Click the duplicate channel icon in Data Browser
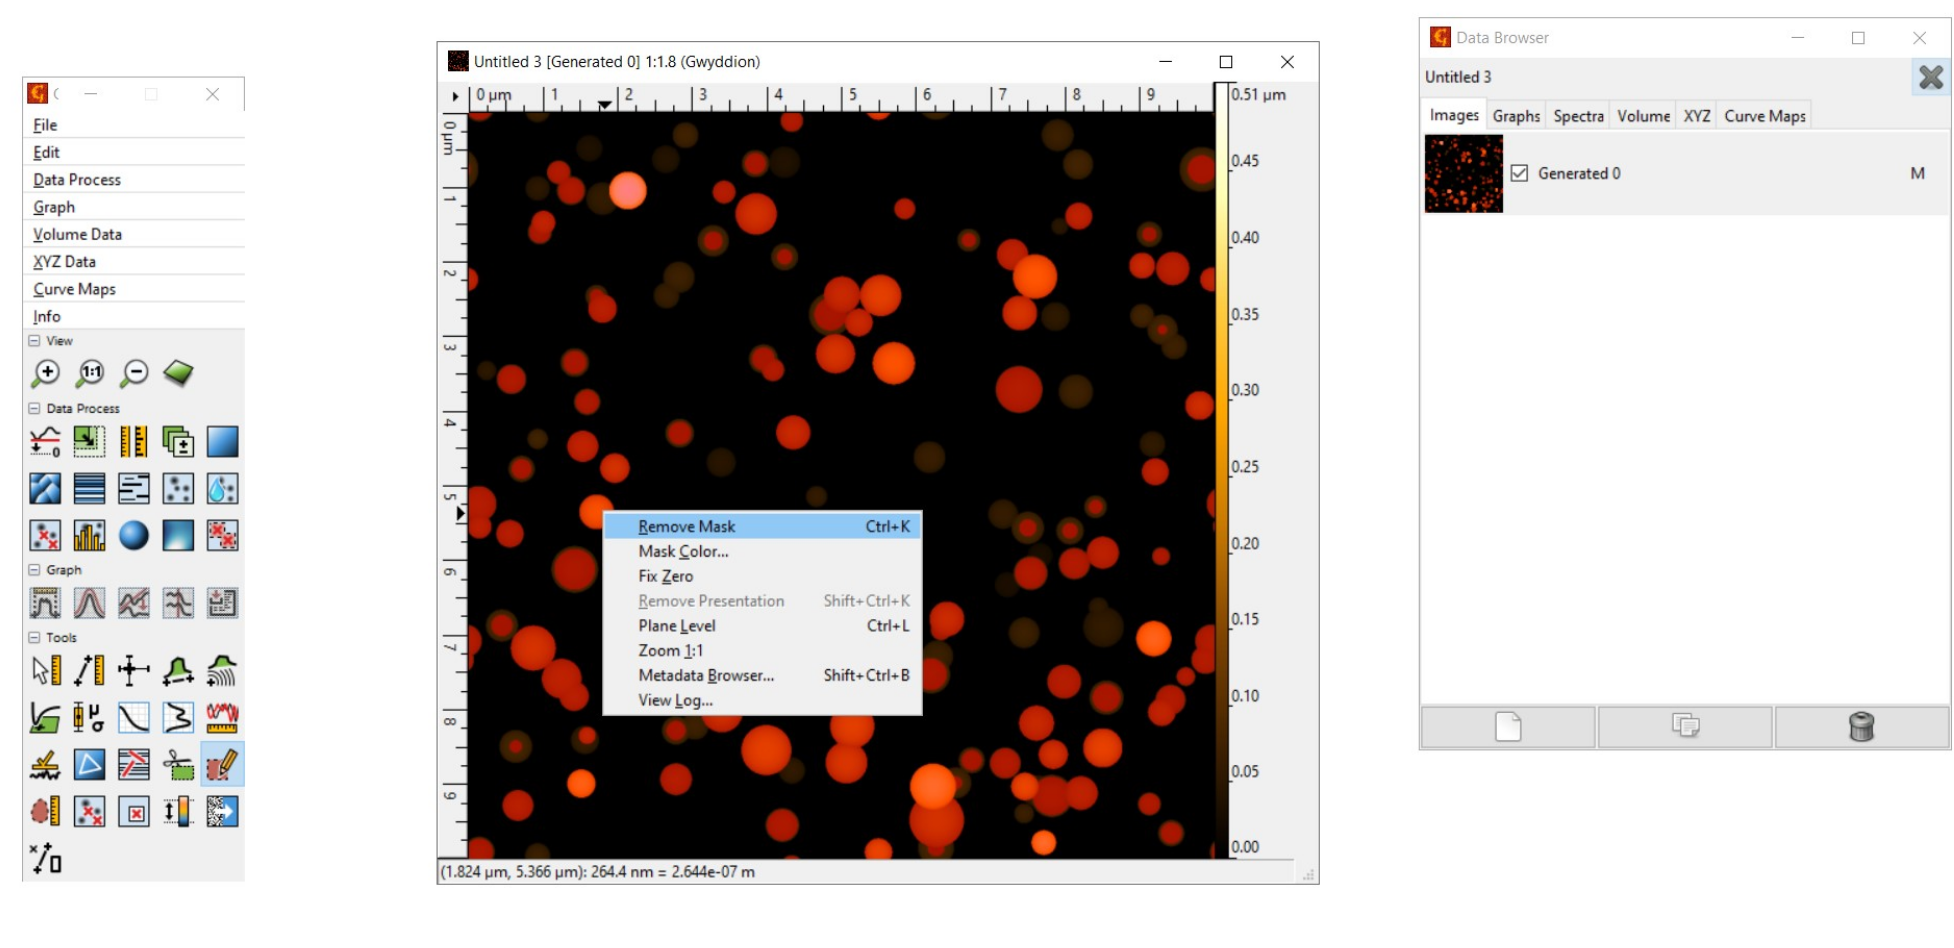This screenshot has height=948, width=1954. pos(1685,727)
